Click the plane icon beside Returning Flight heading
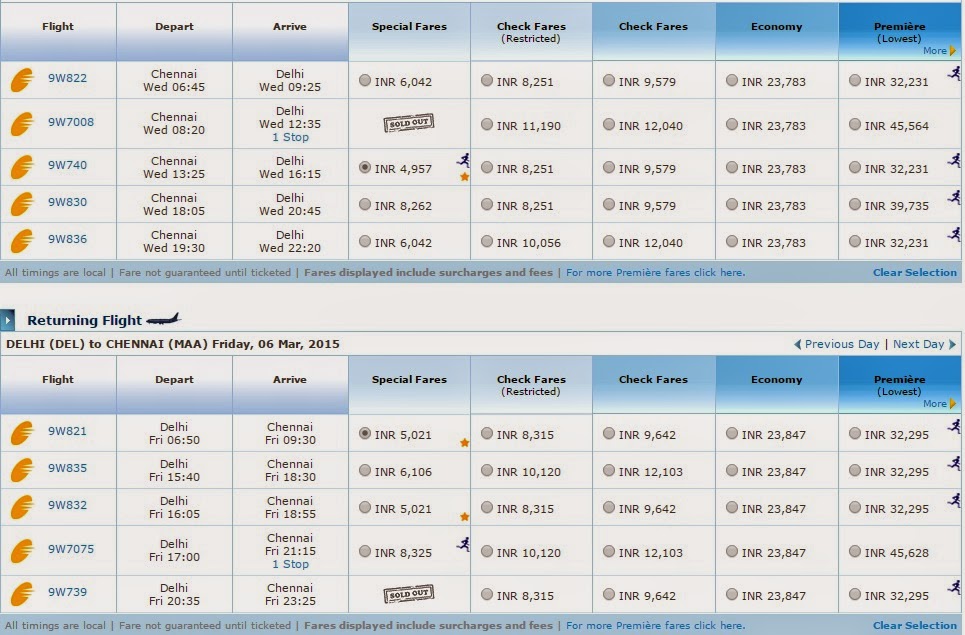Image resolution: width=965 pixels, height=635 pixels. (164, 319)
